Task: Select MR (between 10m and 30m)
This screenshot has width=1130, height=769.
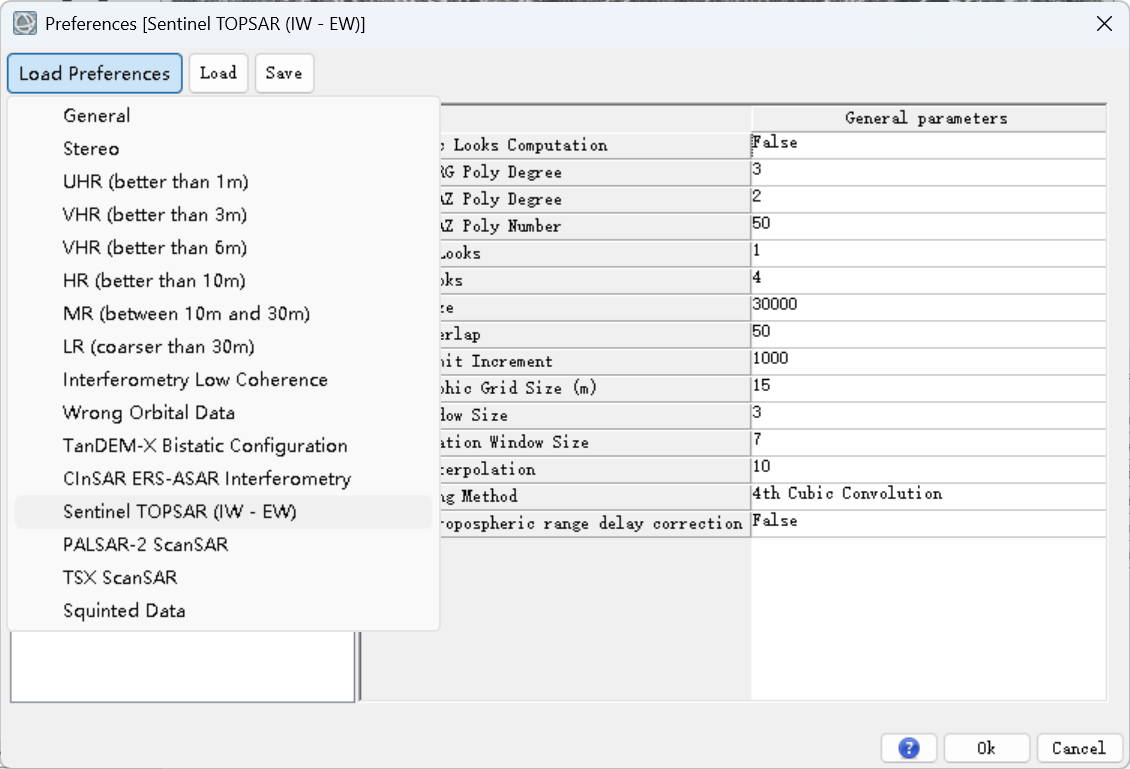Action: click(x=223, y=314)
